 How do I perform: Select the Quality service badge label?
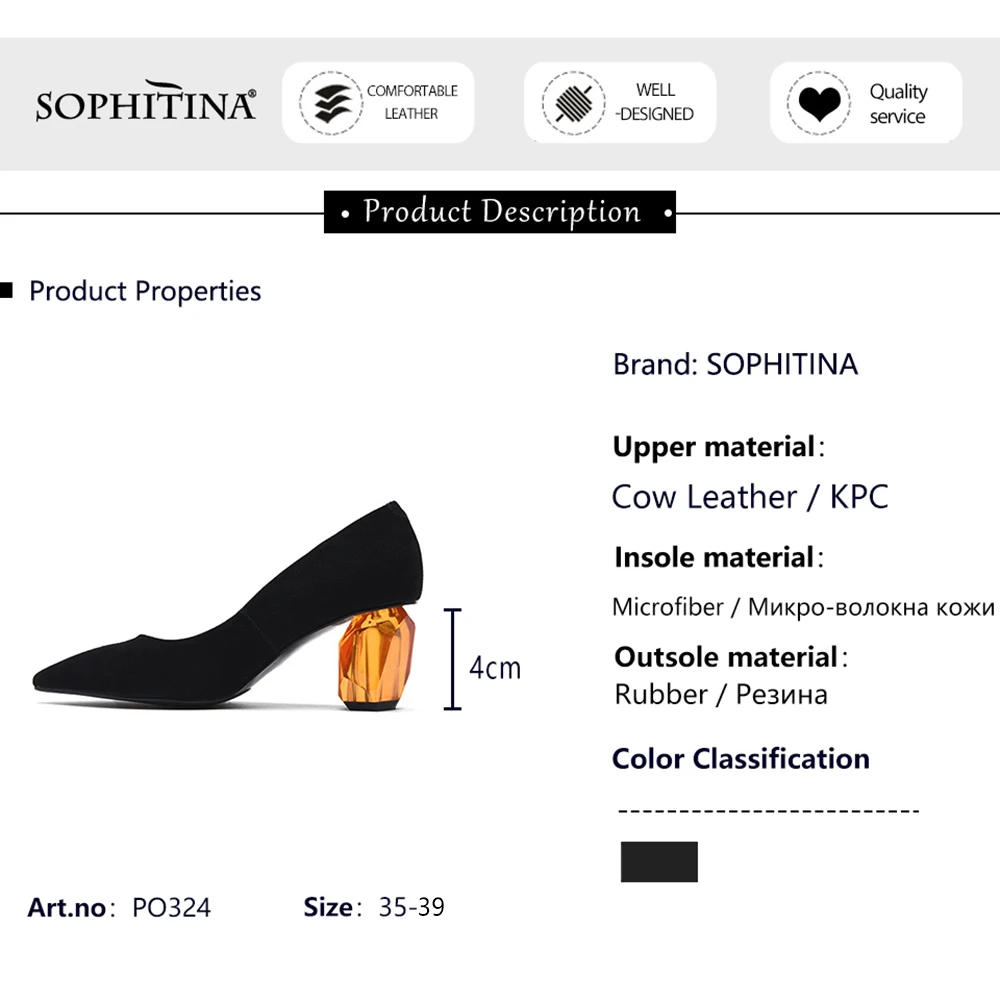[x=898, y=104]
